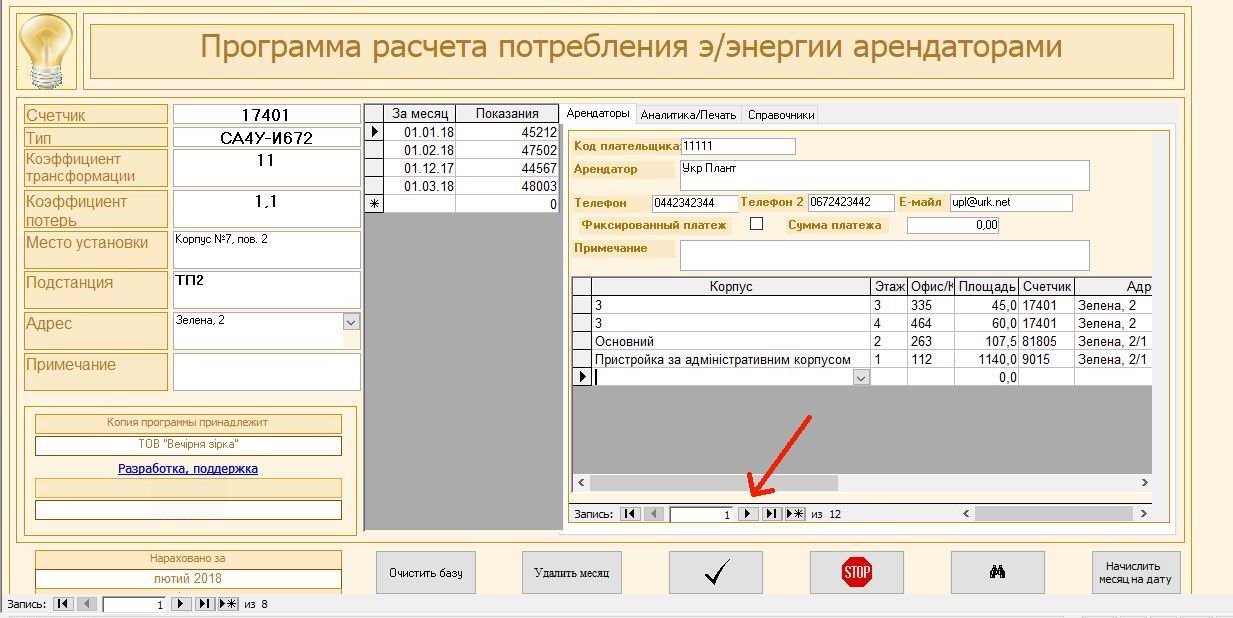Click the ТОВ "Вечірня зірка" owner field
This screenshot has width=1233, height=618.
pos(188,444)
